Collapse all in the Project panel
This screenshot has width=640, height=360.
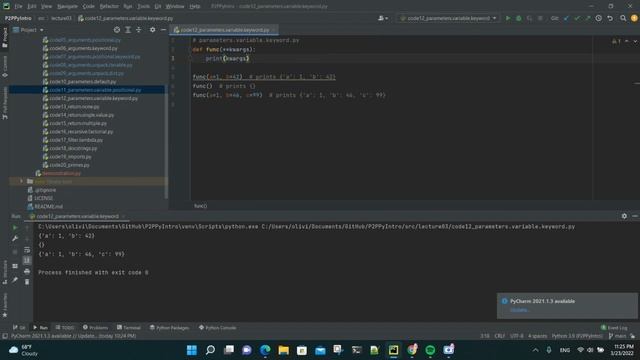pos(139,30)
